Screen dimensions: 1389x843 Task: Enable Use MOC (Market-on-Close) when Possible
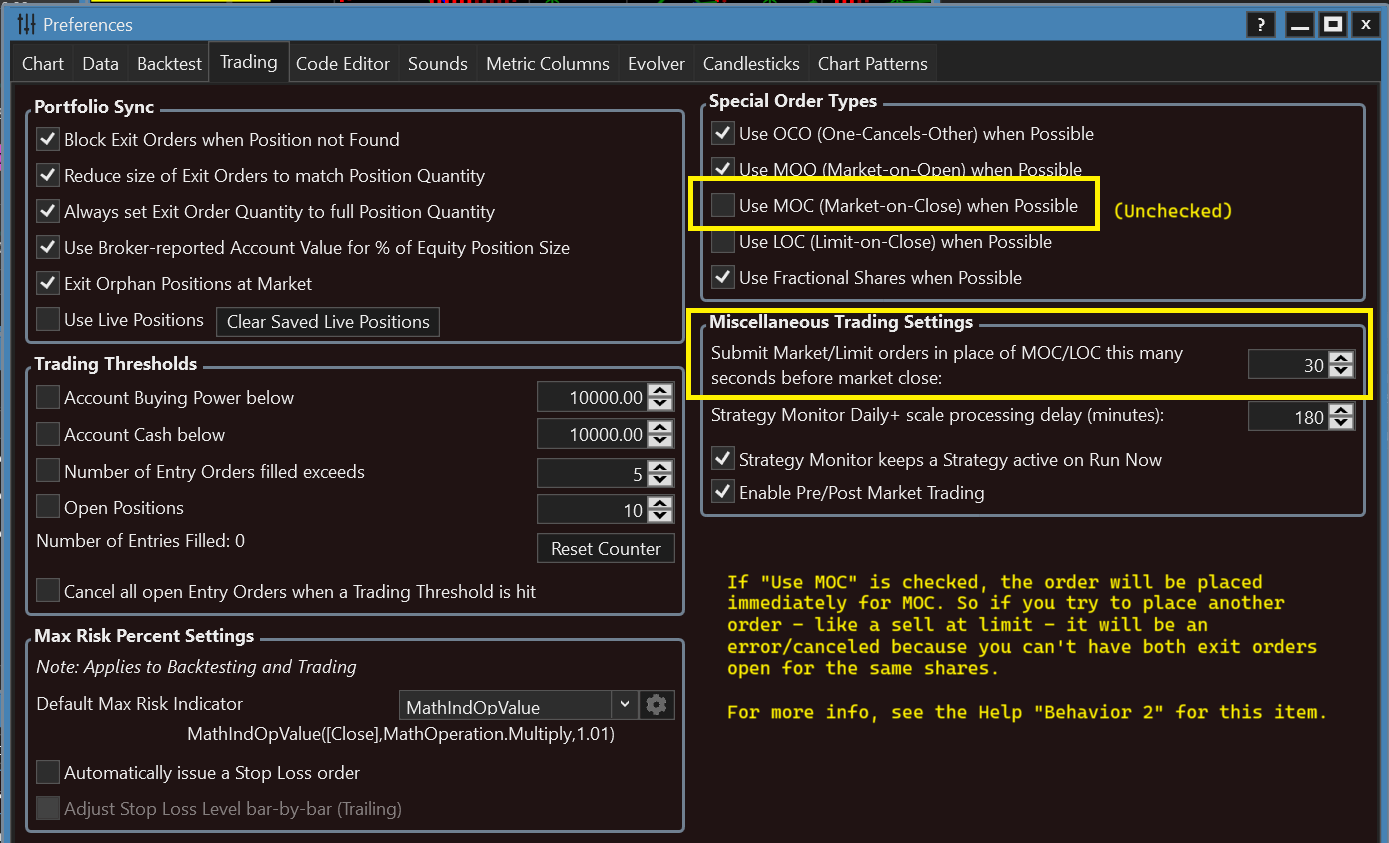click(x=722, y=206)
